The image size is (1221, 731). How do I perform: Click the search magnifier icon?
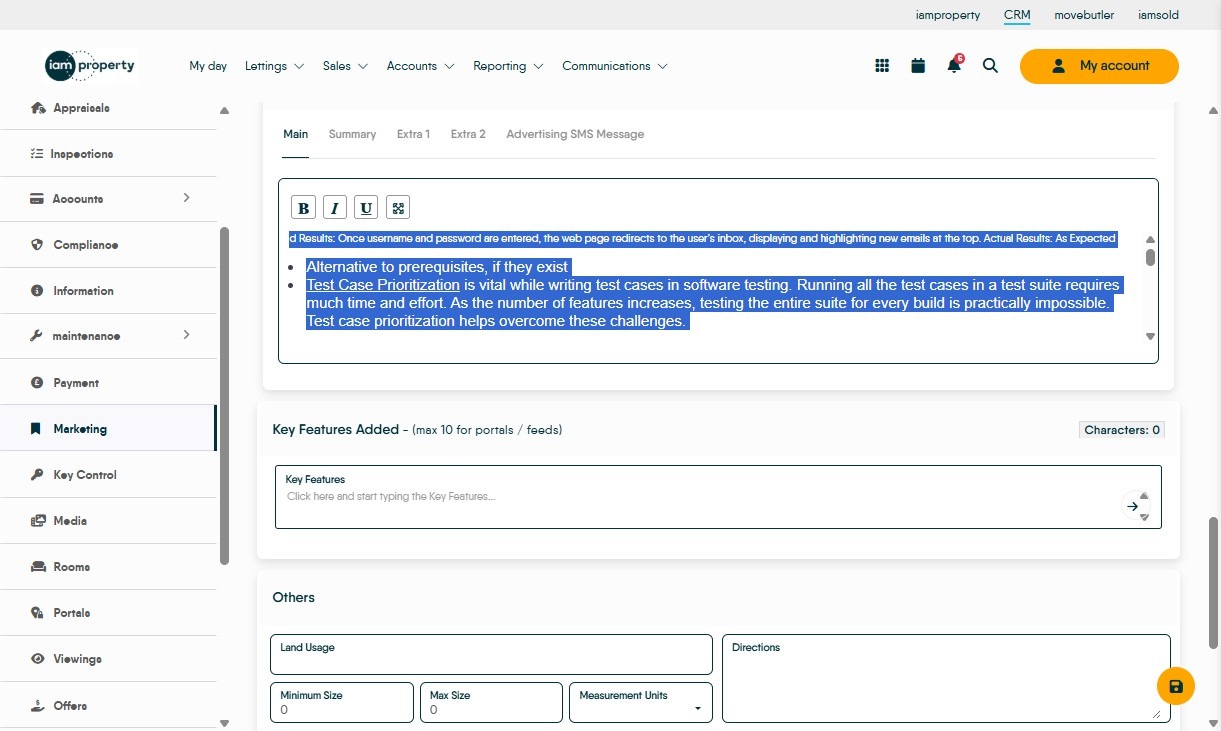tap(990, 66)
